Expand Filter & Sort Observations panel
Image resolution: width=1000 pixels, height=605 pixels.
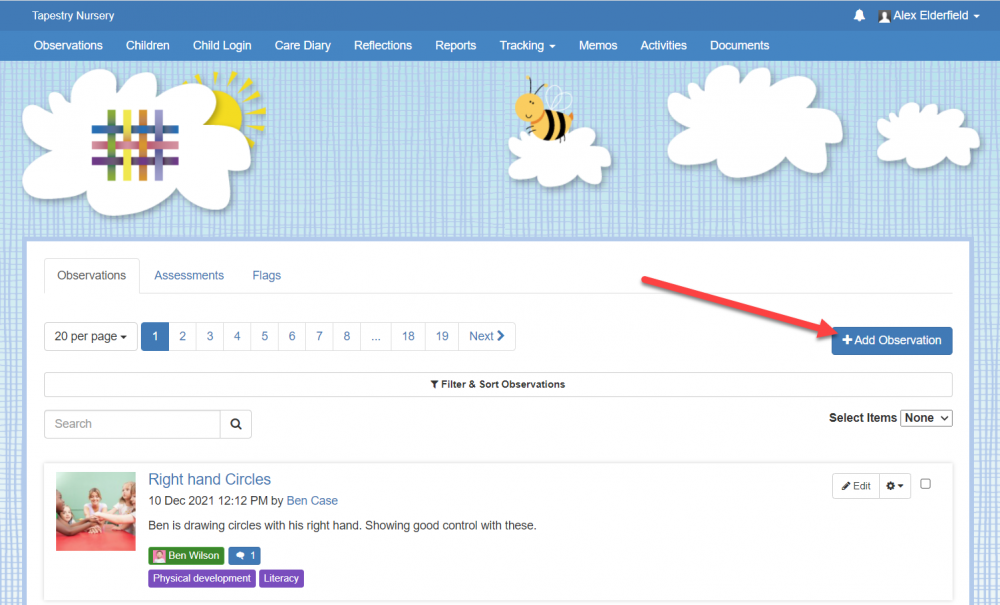[x=498, y=384]
